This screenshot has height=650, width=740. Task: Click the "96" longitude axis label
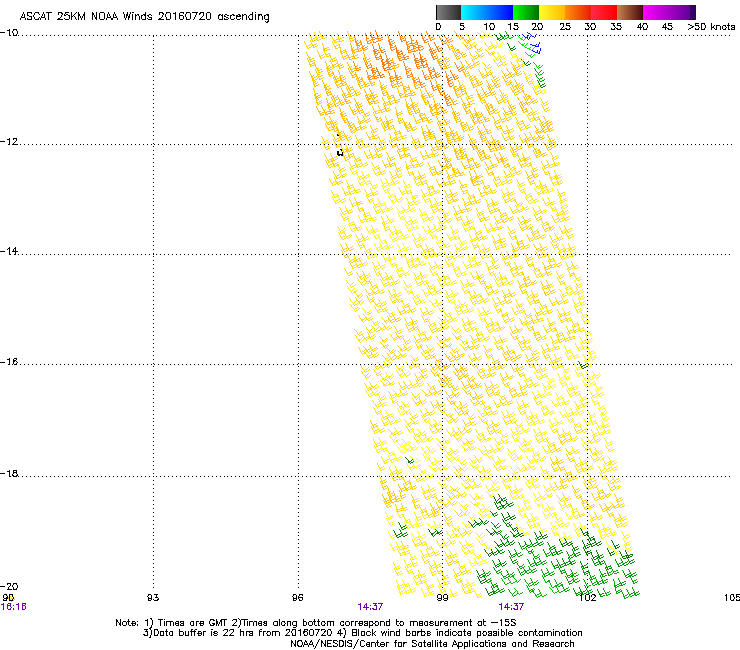pyautogui.click(x=297, y=598)
